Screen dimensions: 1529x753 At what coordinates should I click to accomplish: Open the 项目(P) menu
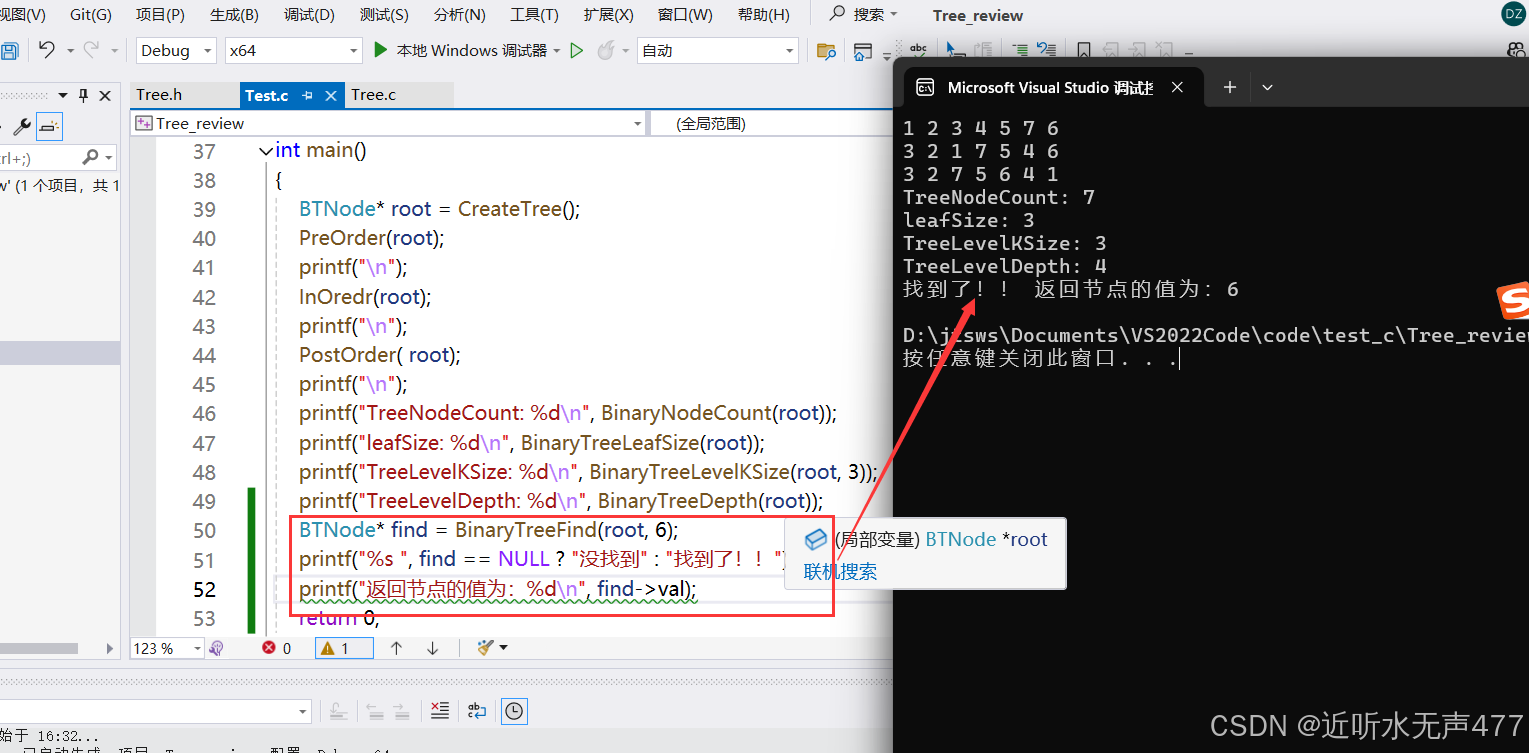tap(160, 15)
